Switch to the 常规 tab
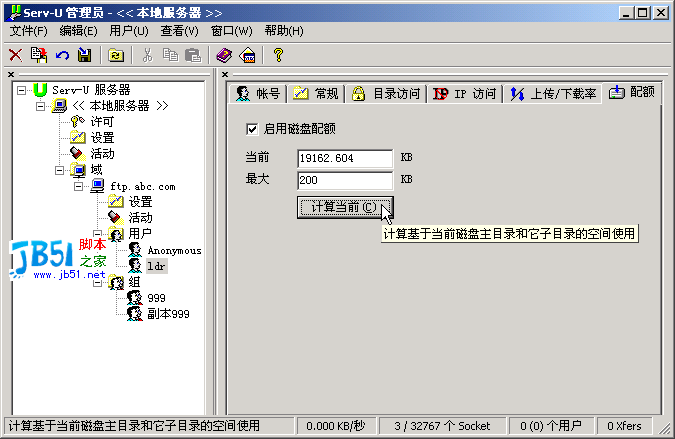The image size is (675, 439). [316, 93]
